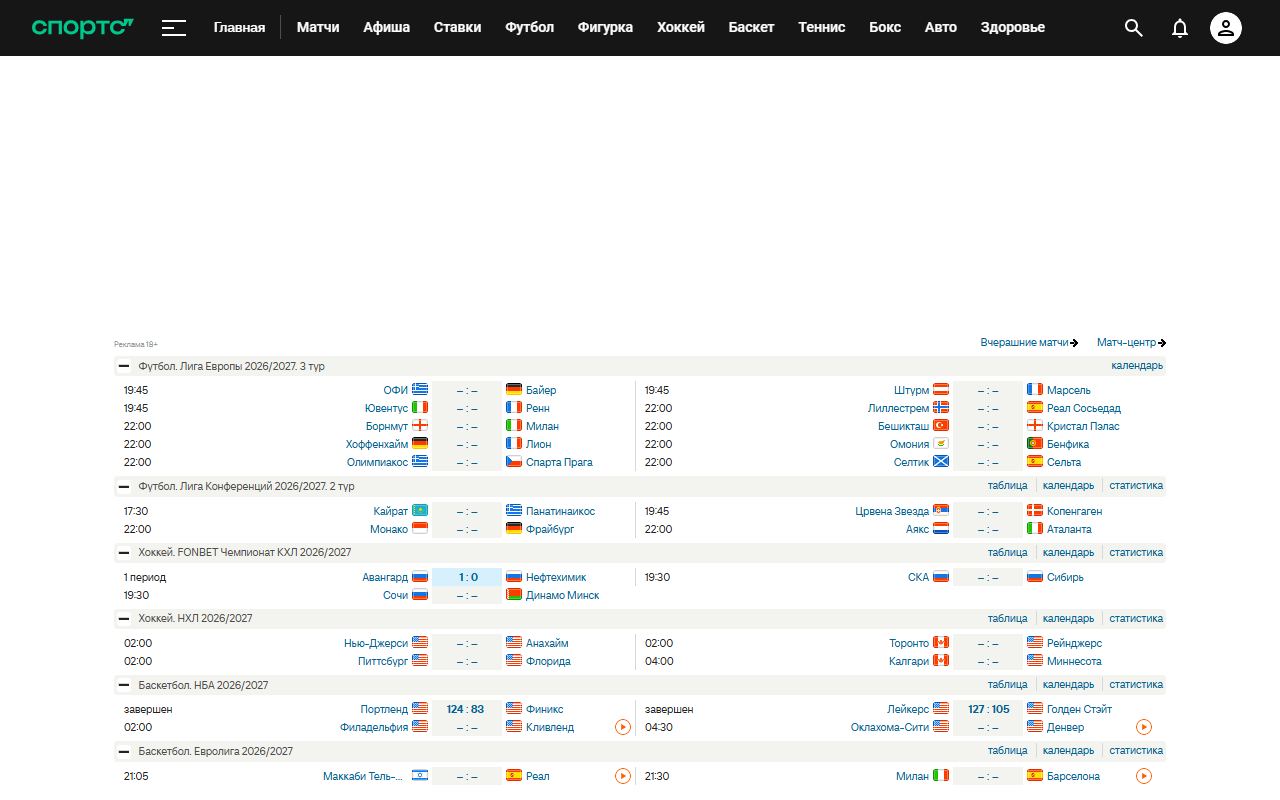Open the Хоккей menu section
This screenshot has height=800, width=1280.
(x=681, y=28)
